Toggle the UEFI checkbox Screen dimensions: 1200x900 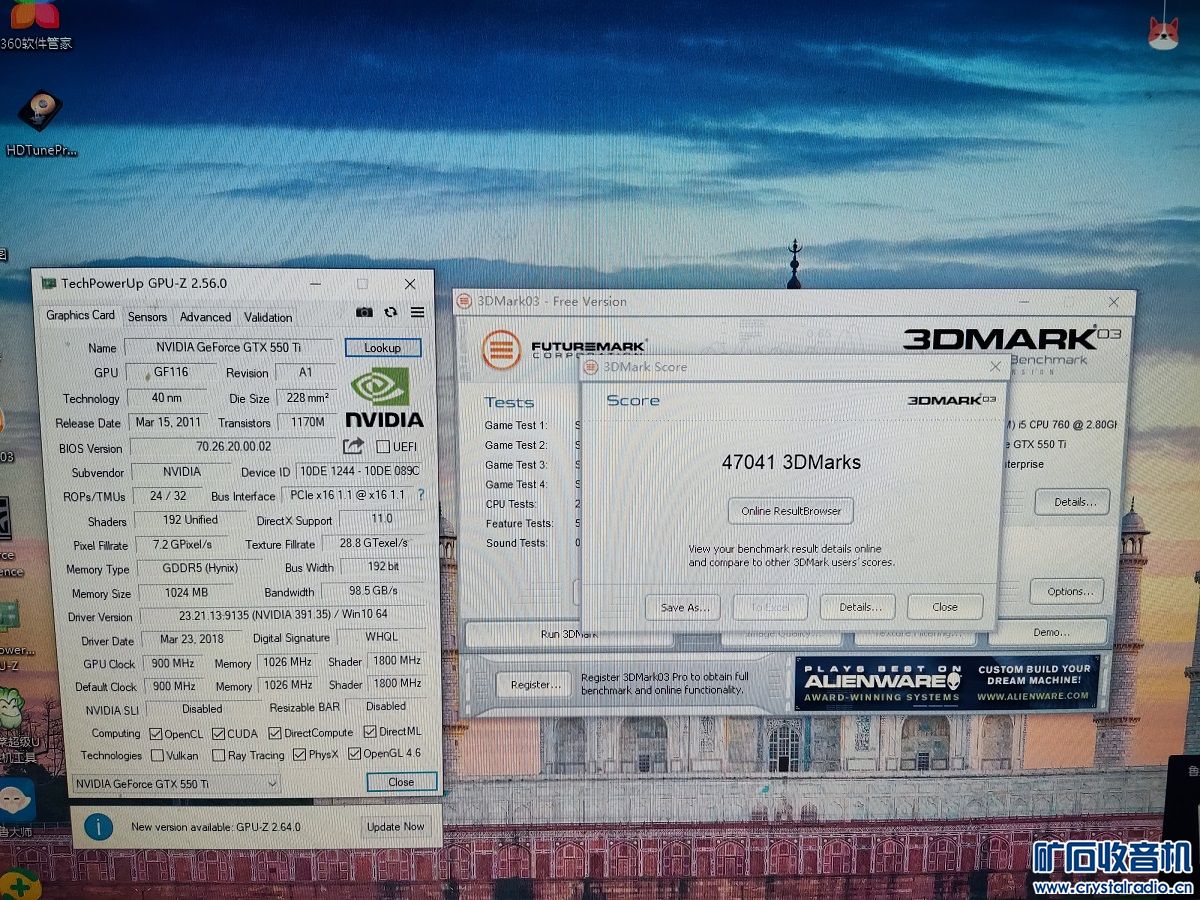pyautogui.click(x=382, y=446)
